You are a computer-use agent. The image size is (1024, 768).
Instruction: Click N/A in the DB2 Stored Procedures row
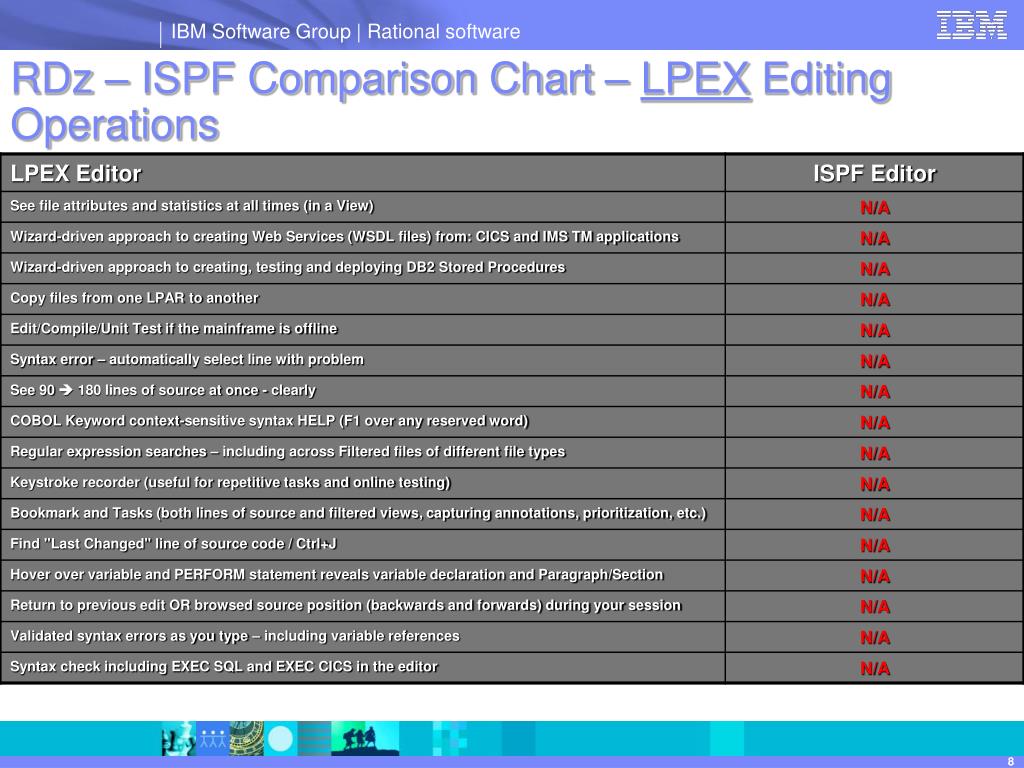click(x=874, y=269)
